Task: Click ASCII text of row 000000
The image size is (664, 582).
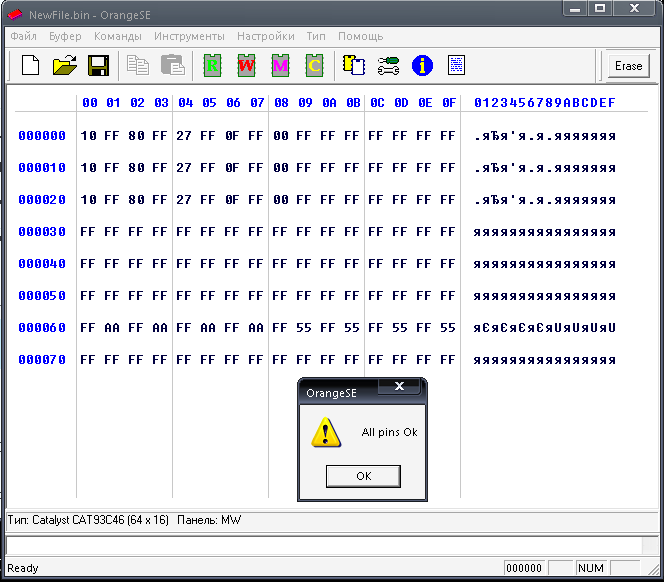Action: (544, 136)
